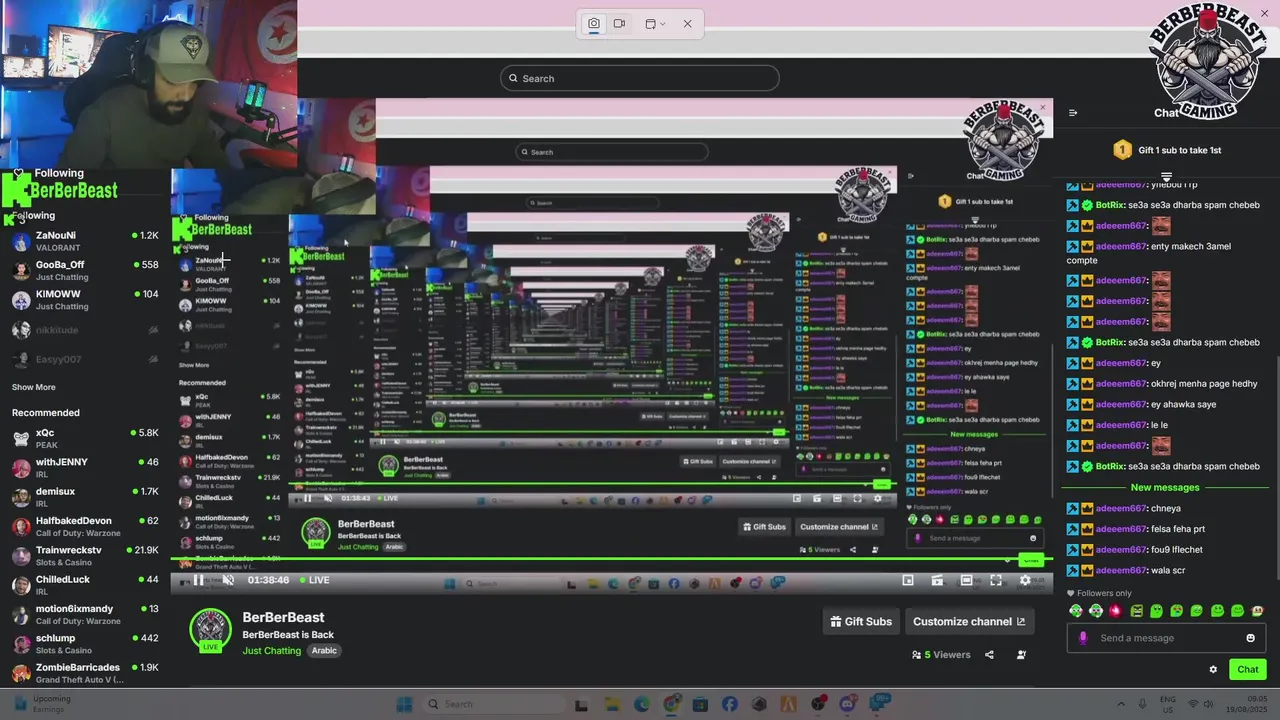Screen dimensions: 1280x720
Task: Click Gift Subs button
Action: [861, 621]
